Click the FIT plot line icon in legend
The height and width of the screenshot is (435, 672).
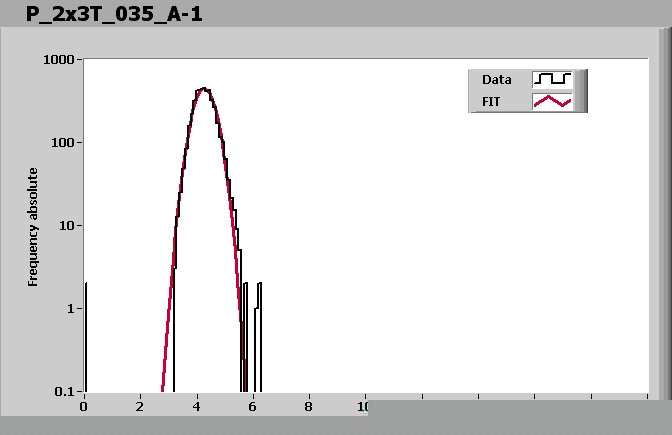click(x=552, y=101)
